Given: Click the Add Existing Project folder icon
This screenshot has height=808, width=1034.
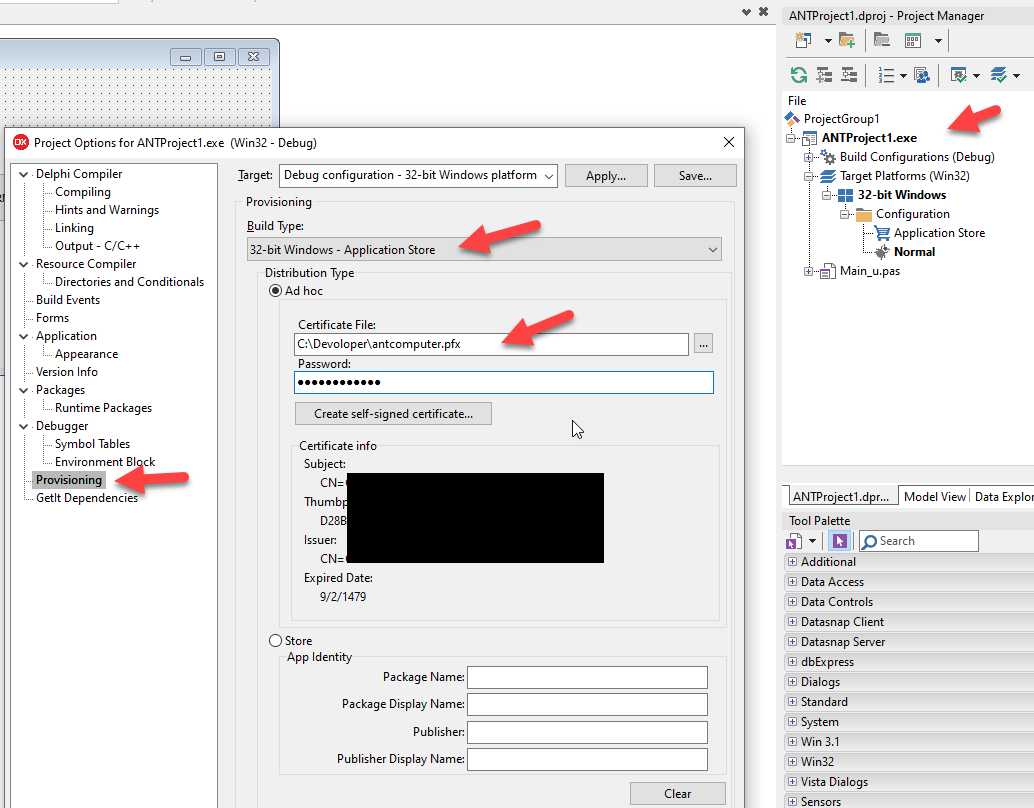Looking at the screenshot, I should 847,40.
